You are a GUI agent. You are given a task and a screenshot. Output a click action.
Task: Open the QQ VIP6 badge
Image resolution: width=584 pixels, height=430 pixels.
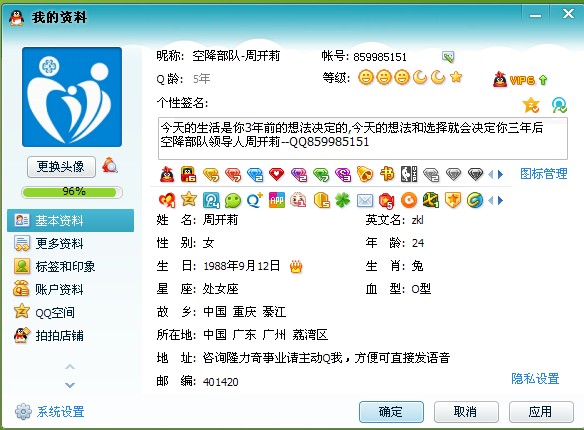(520, 79)
